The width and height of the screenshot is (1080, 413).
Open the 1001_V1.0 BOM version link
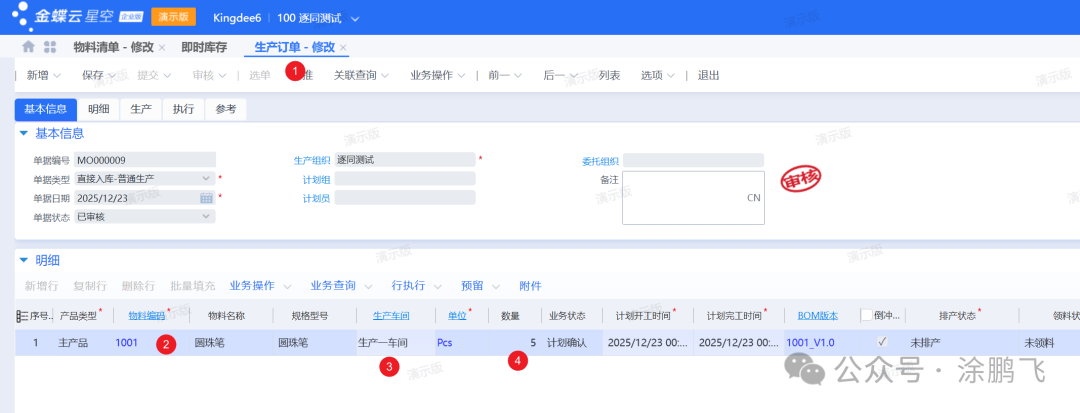(812, 342)
